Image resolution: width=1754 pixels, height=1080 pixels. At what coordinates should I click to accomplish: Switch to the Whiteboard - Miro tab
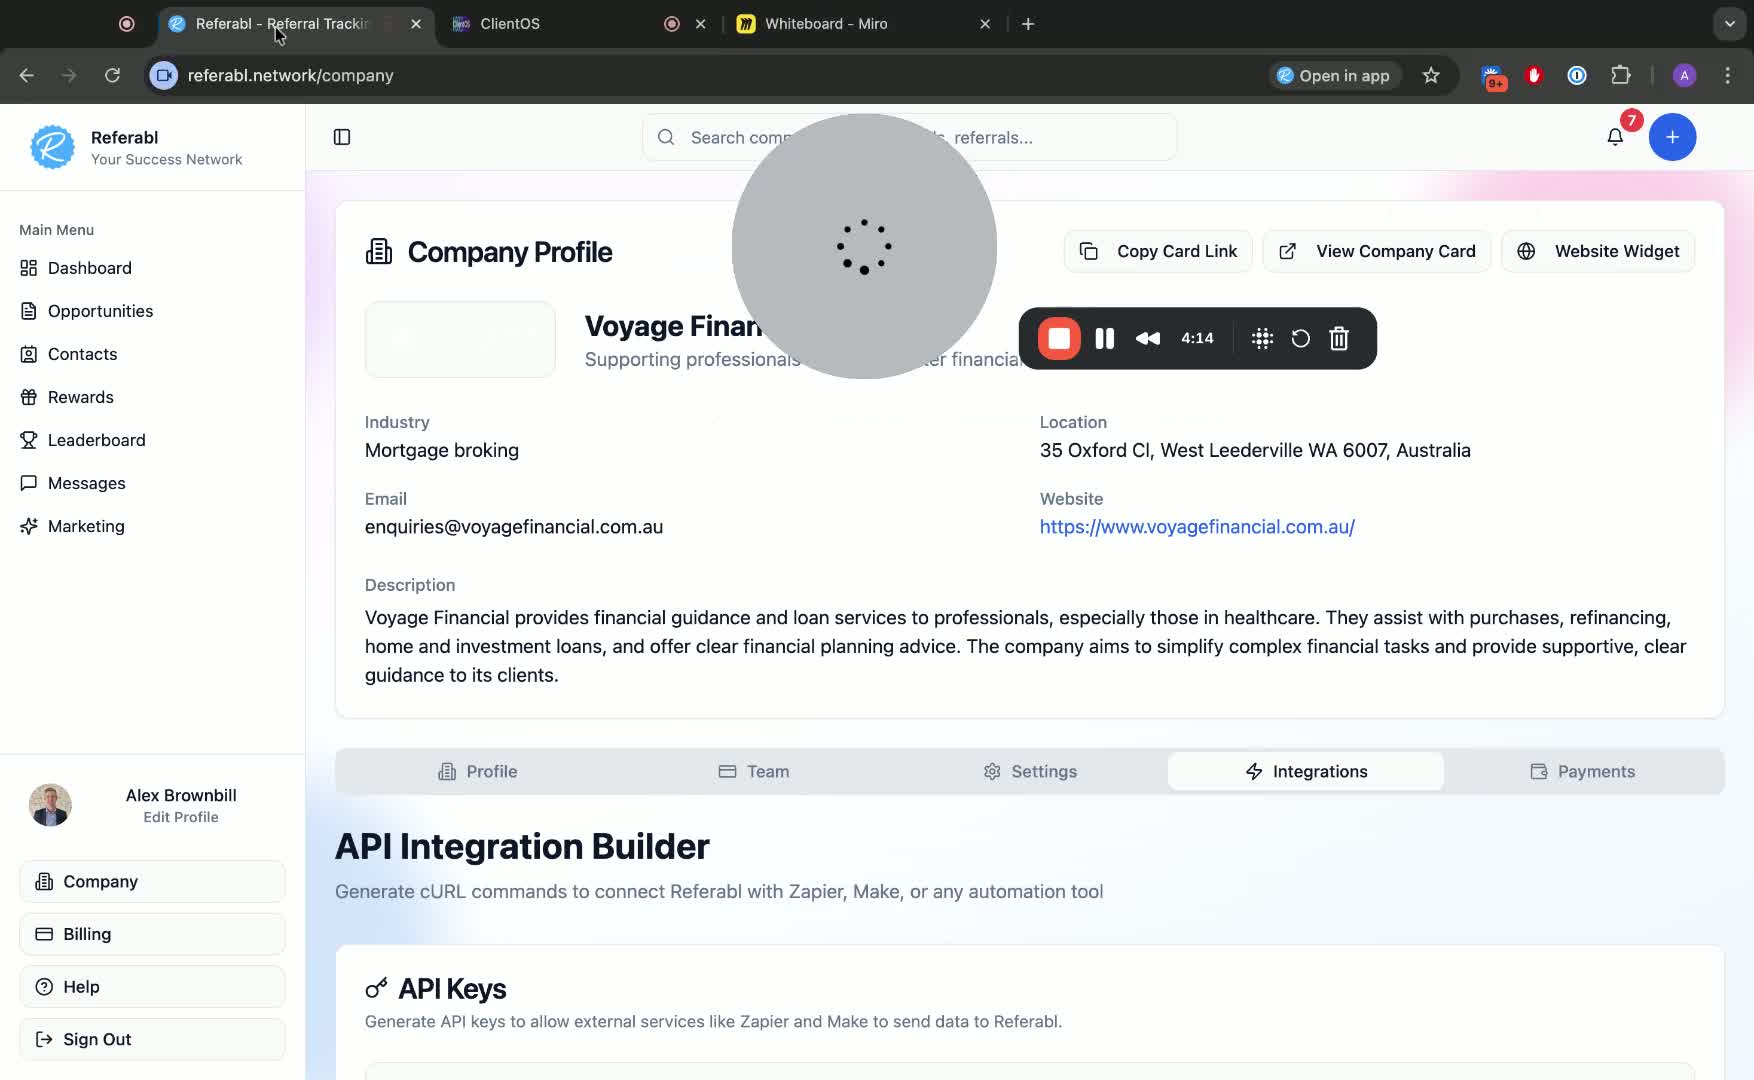(x=863, y=24)
